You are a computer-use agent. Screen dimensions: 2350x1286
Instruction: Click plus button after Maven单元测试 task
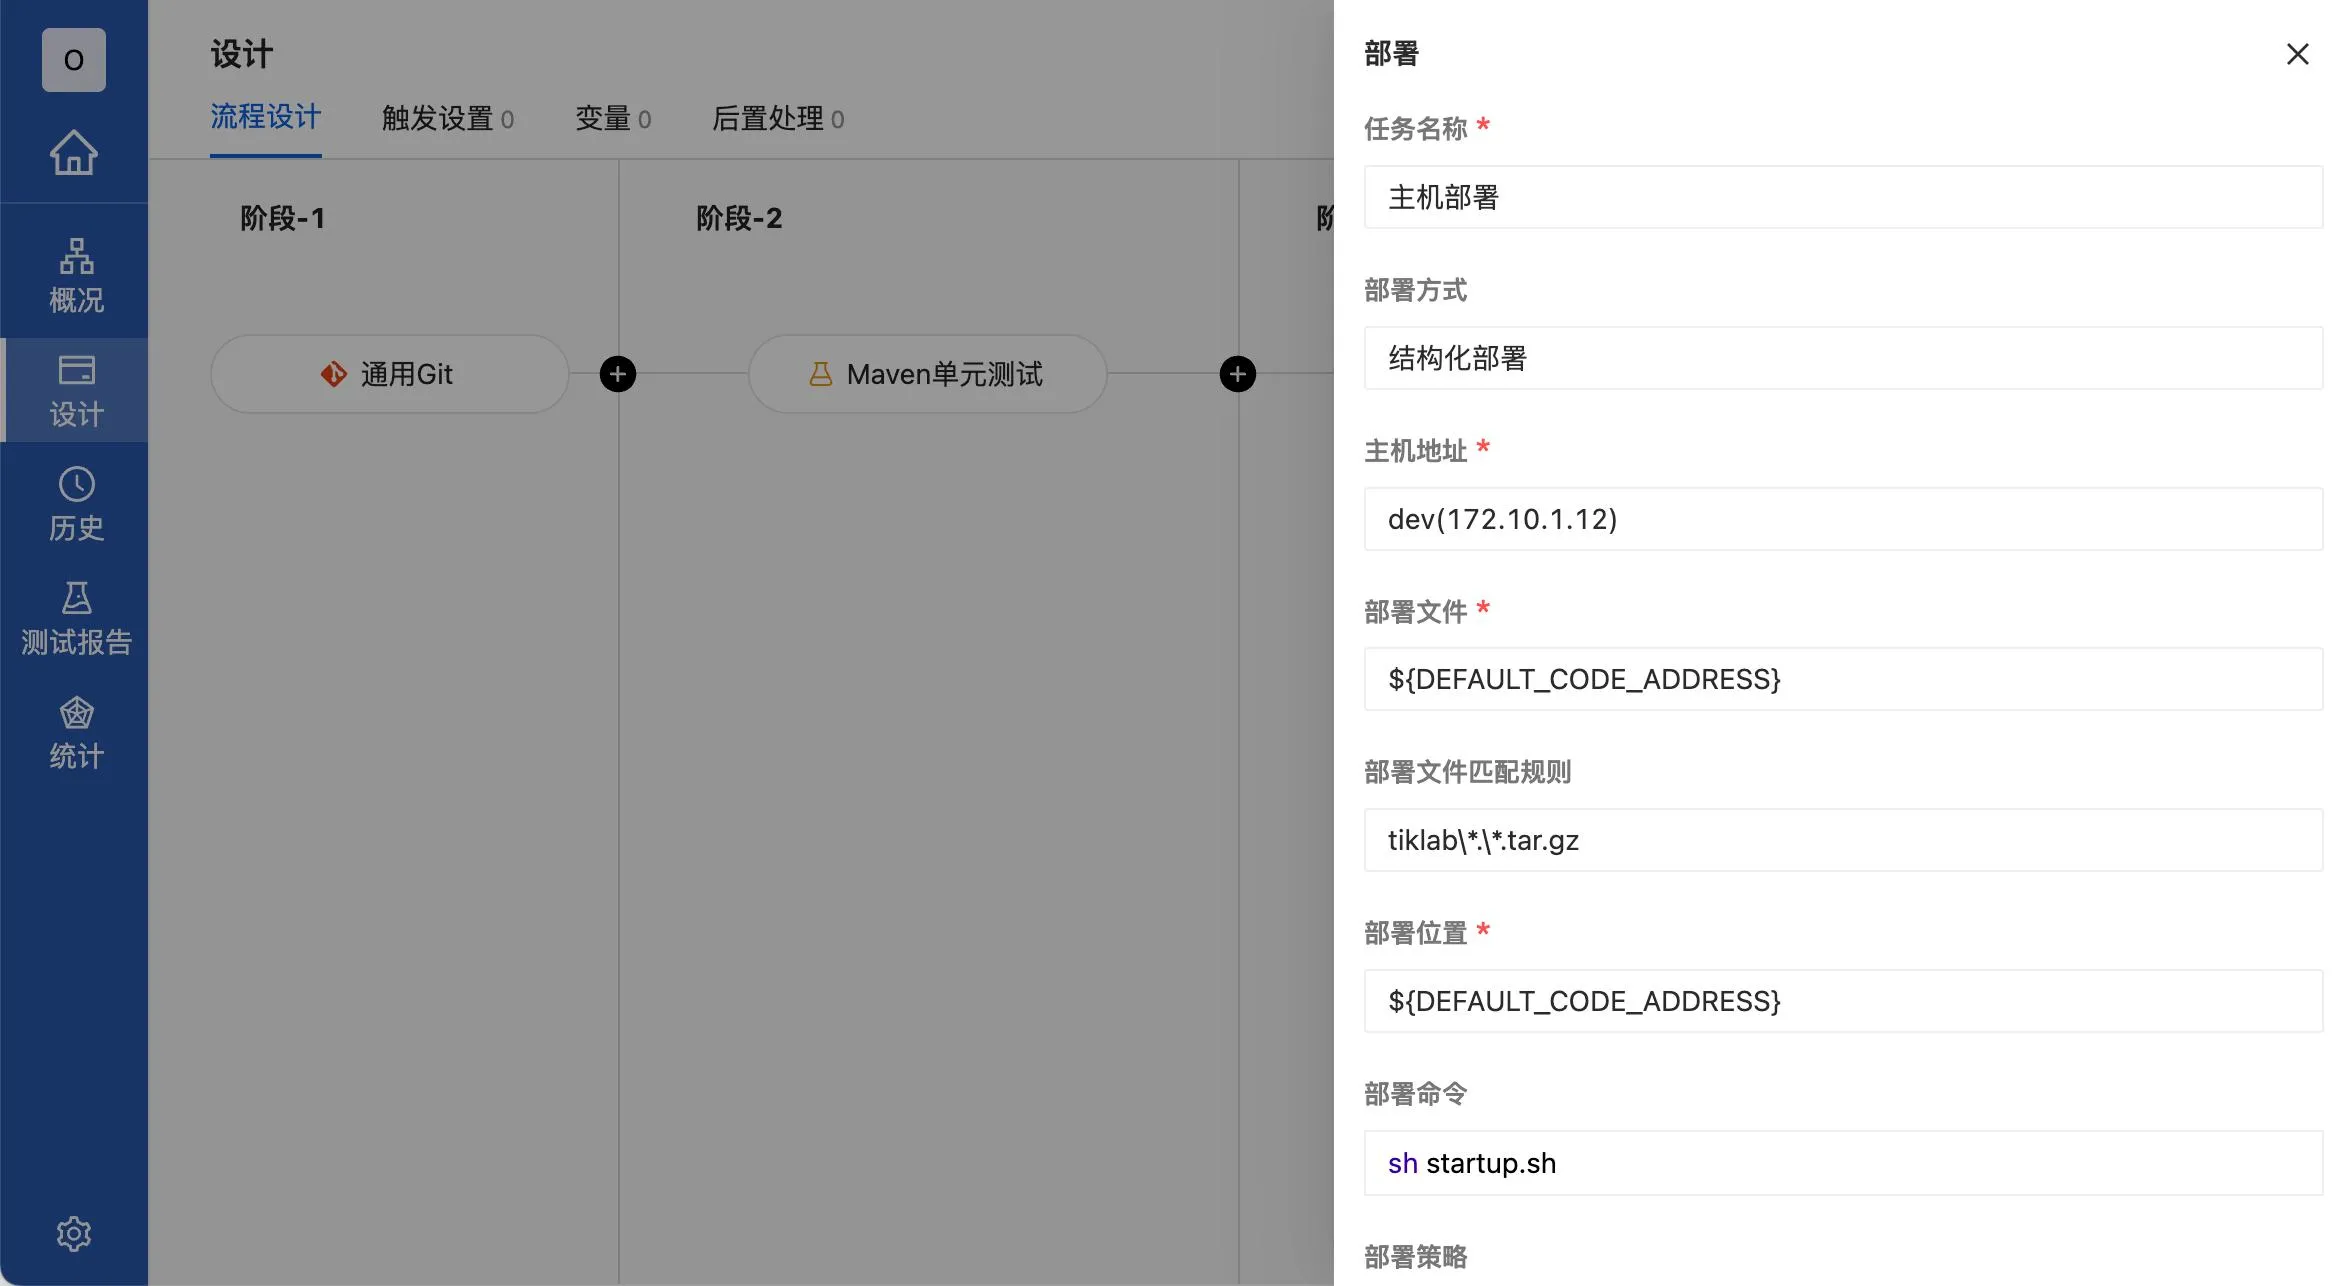point(1238,374)
